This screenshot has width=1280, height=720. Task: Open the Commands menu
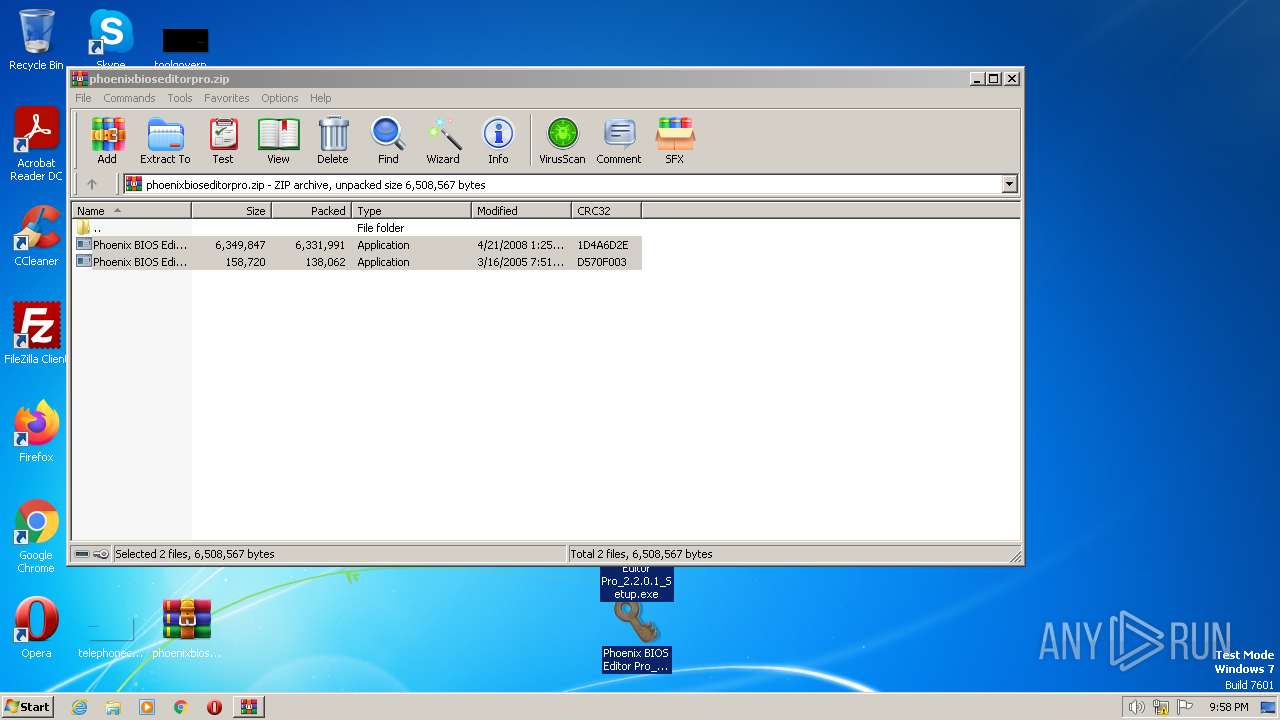point(129,98)
